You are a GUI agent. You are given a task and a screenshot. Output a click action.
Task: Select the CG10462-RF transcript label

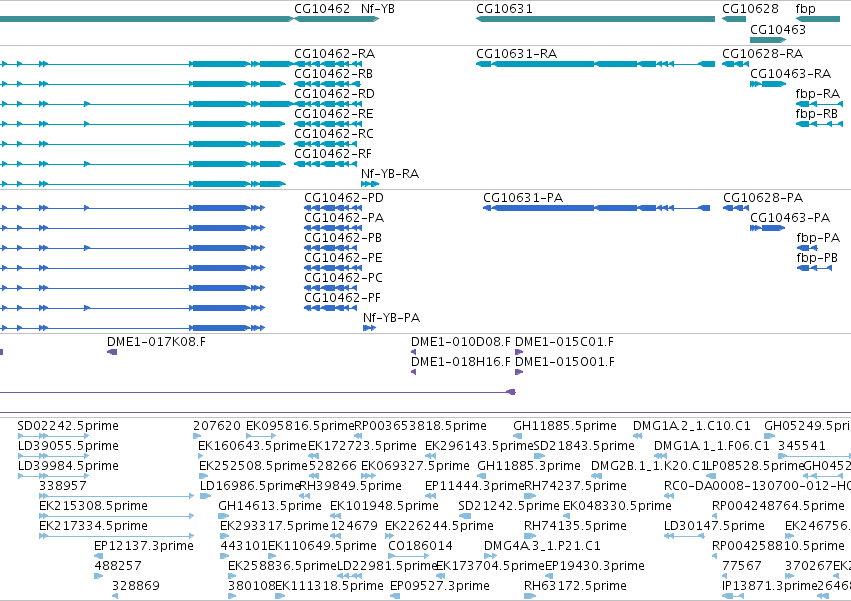pyautogui.click(x=333, y=154)
